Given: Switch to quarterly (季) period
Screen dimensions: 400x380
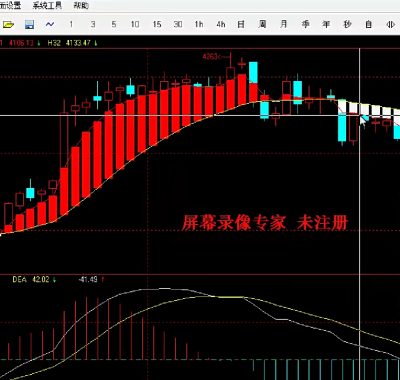Looking at the screenshot, I should 305,24.
